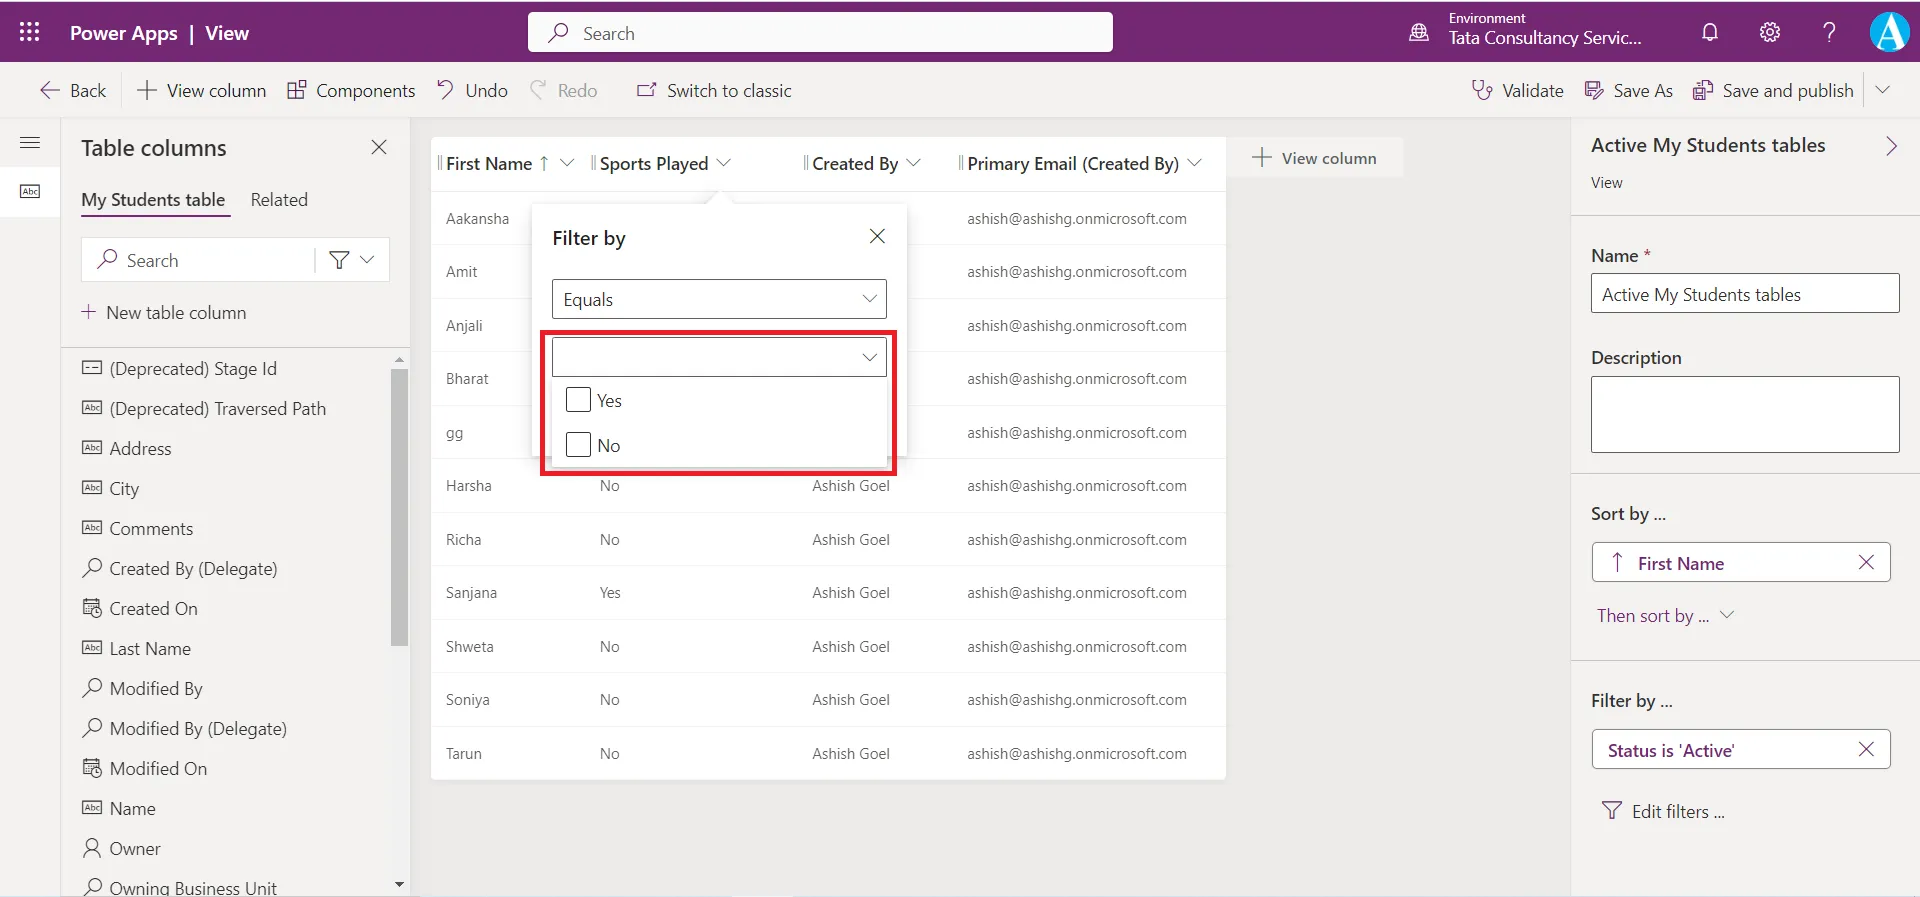Screen dimensions: 1920x897
Task: Select the My Students table tab
Action: coord(153,200)
